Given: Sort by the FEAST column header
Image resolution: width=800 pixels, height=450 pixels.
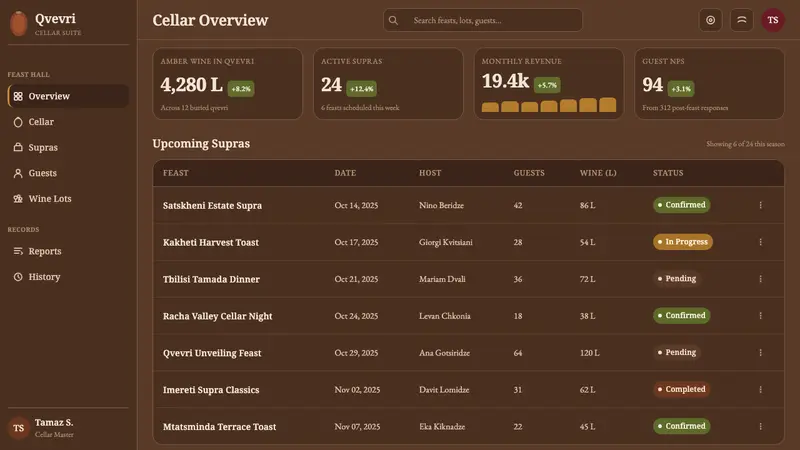Looking at the screenshot, I should click(176, 173).
